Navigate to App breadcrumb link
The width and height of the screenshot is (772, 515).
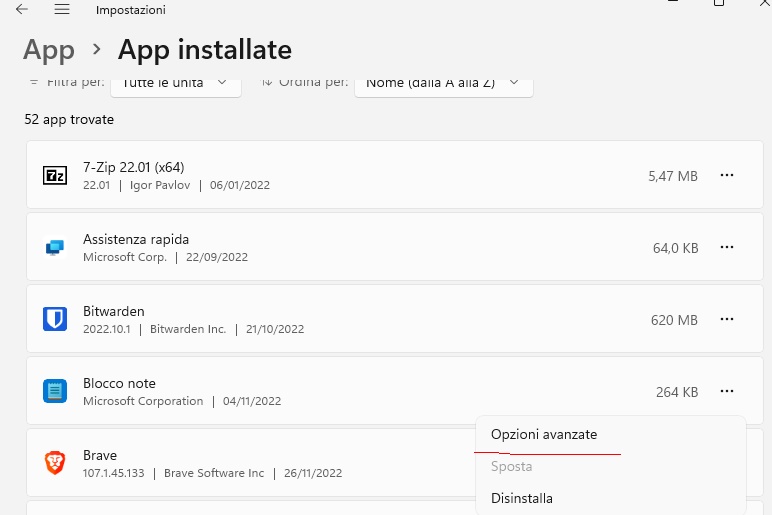click(49, 50)
